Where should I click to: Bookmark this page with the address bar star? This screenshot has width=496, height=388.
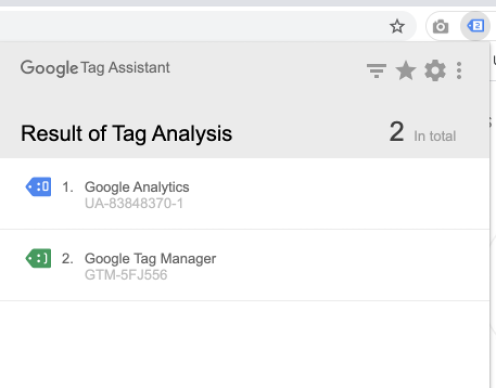(397, 26)
